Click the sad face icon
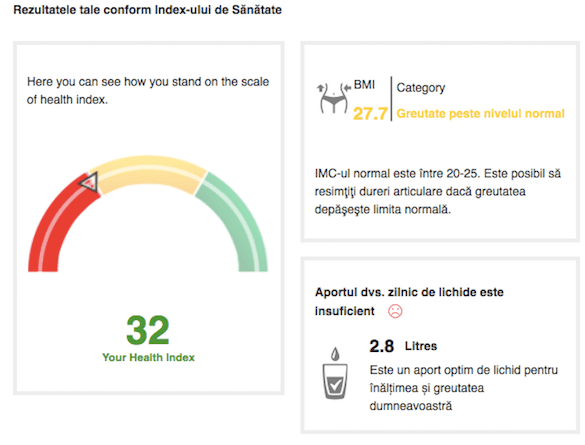This screenshot has height=445, width=585. pos(395,311)
